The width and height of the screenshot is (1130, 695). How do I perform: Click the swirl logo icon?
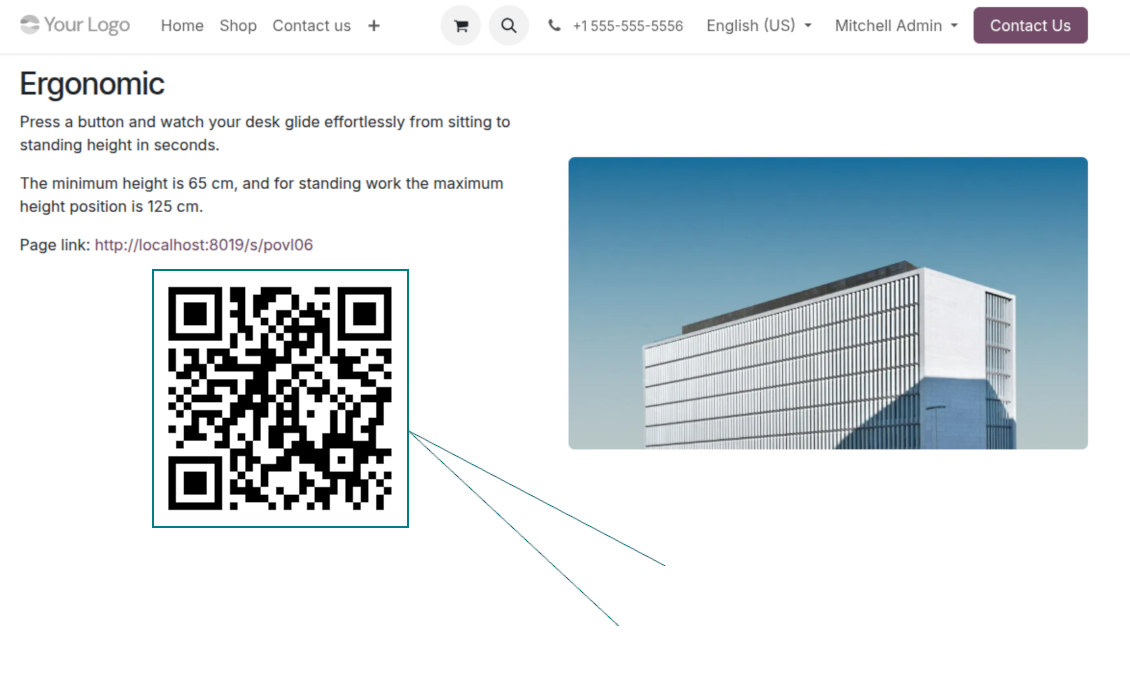pyautogui.click(x=30, y=25)
